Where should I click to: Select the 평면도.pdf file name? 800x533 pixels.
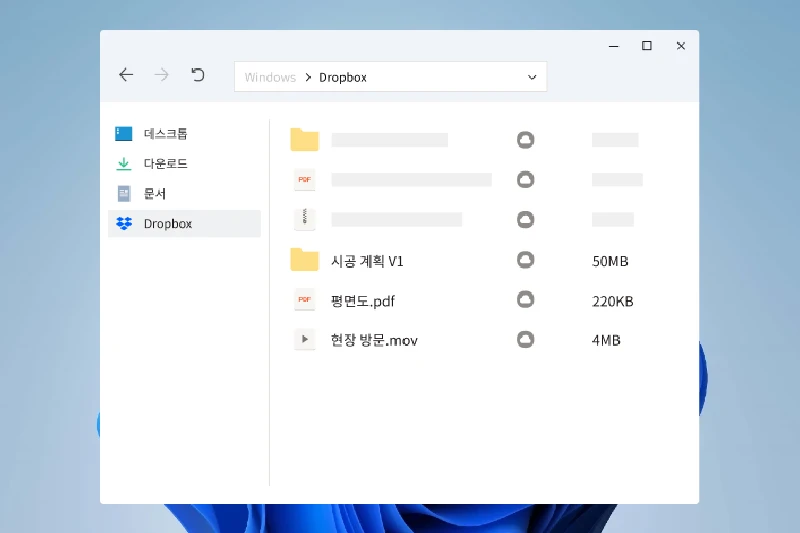[x=362, y=301]
